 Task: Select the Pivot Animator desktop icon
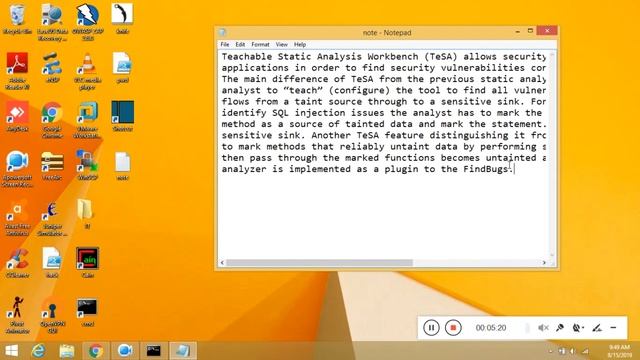17,315
